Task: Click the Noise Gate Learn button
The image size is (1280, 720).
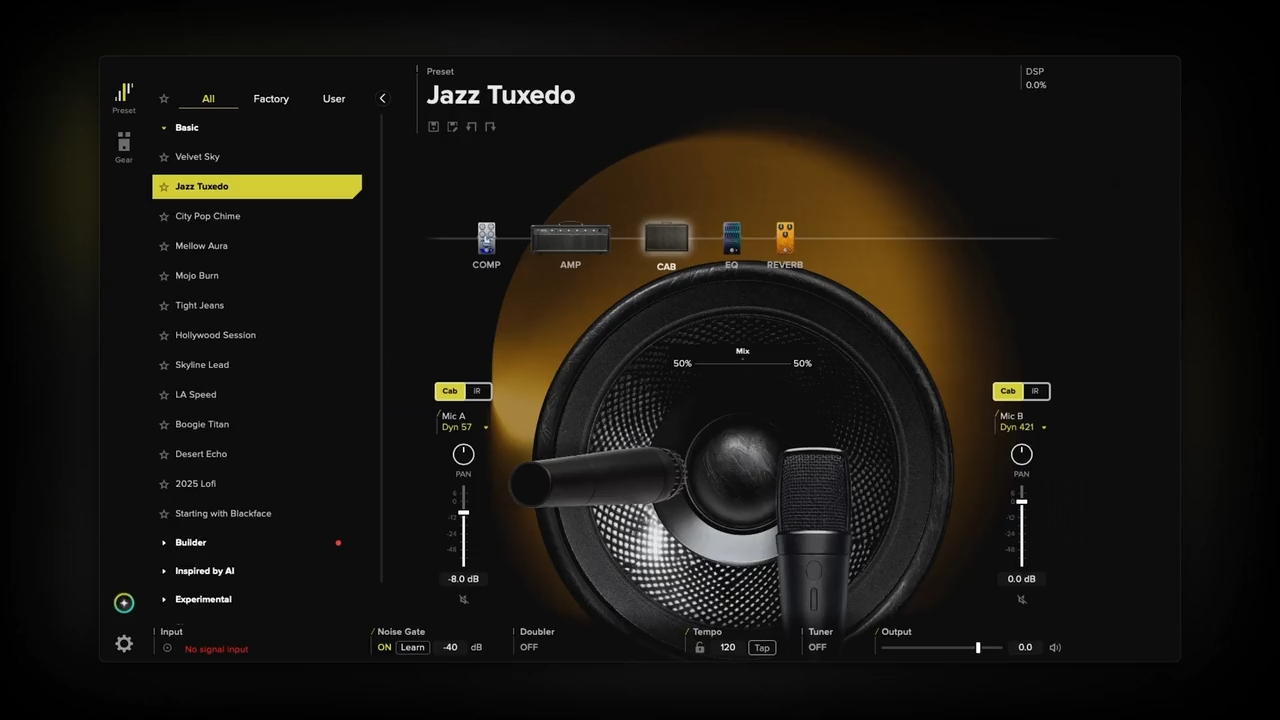Action: point(412,647)
